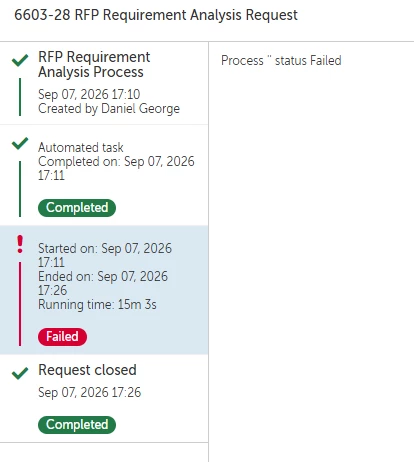Click green timeline line under Automated task
The image size is (414, 462).
click(x=20, y=189)
